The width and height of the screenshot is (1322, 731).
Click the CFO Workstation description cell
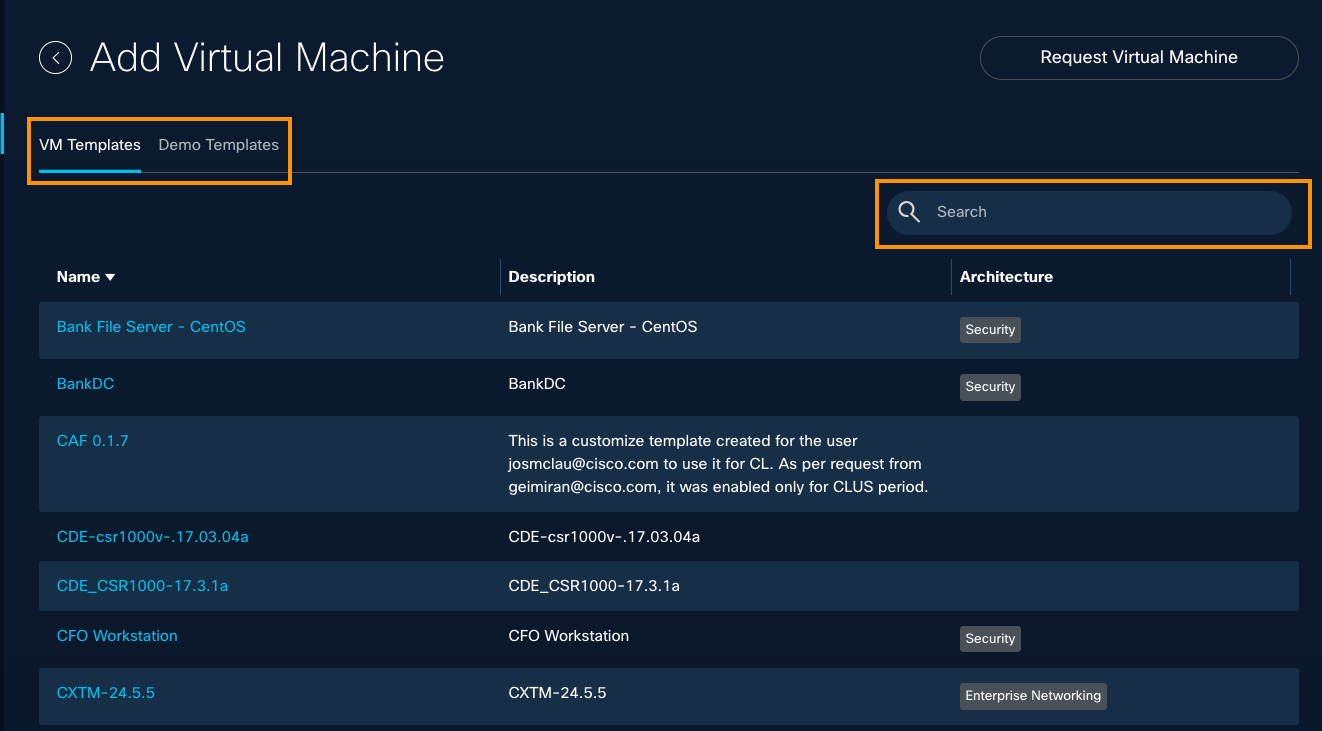pos(569,636)
